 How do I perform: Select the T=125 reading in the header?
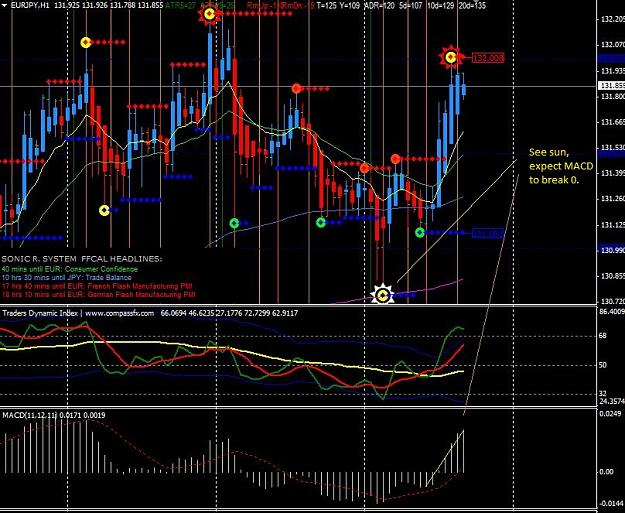click(328, 6)
